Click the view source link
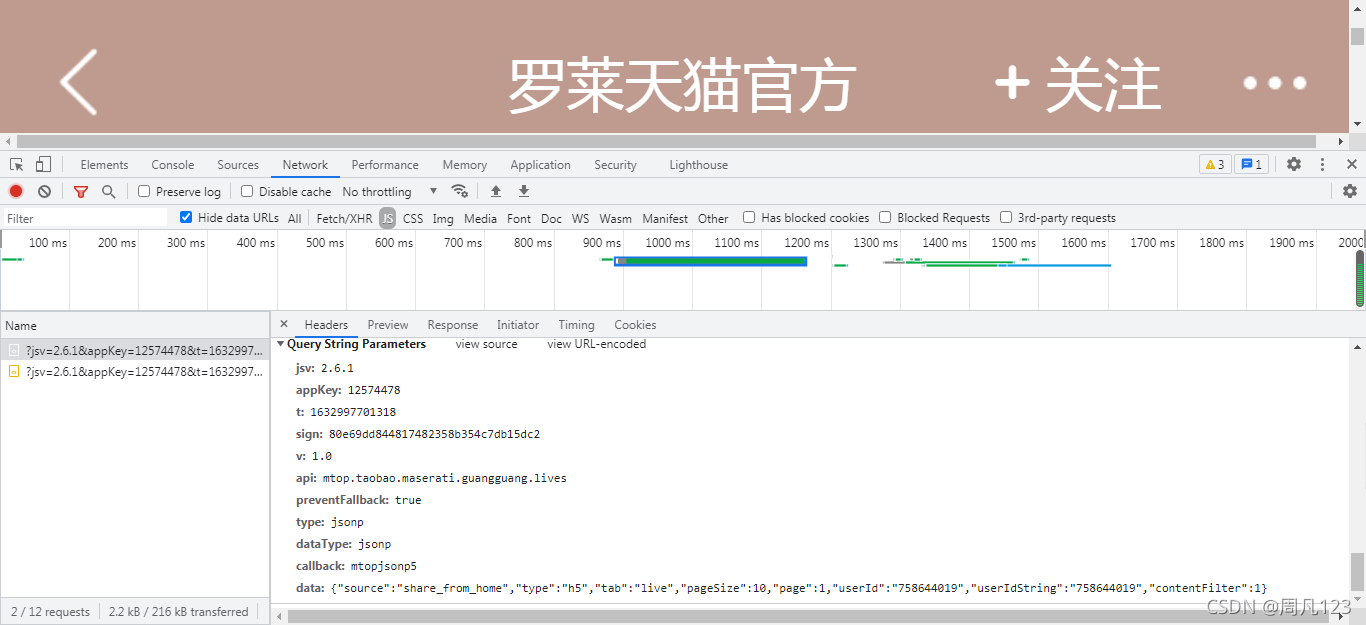This screenshot has width=1366, height=625. (486, 344)
